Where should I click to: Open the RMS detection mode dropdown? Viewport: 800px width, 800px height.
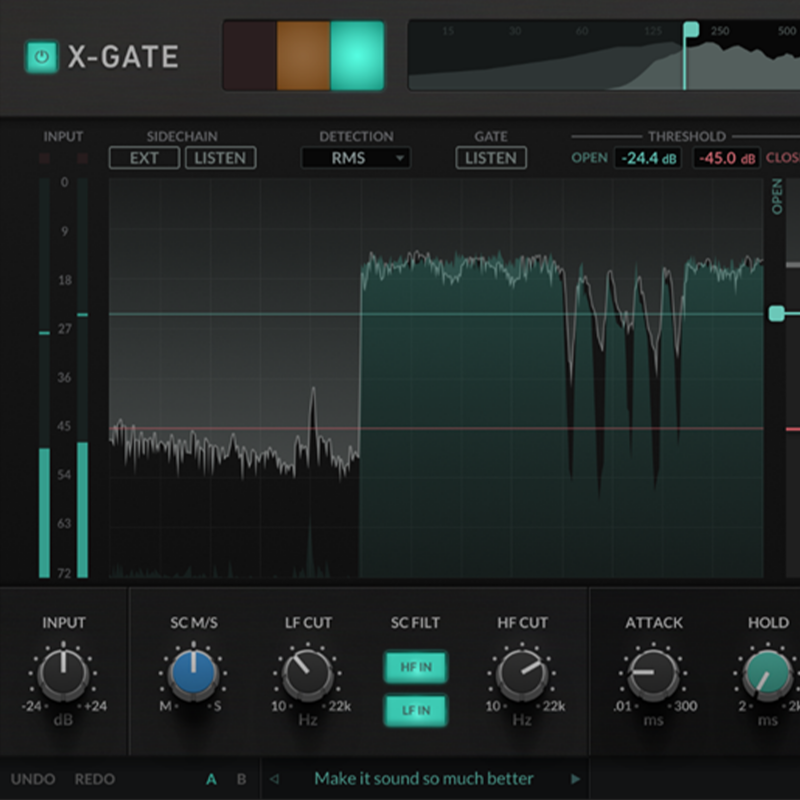tap(356, 157)
